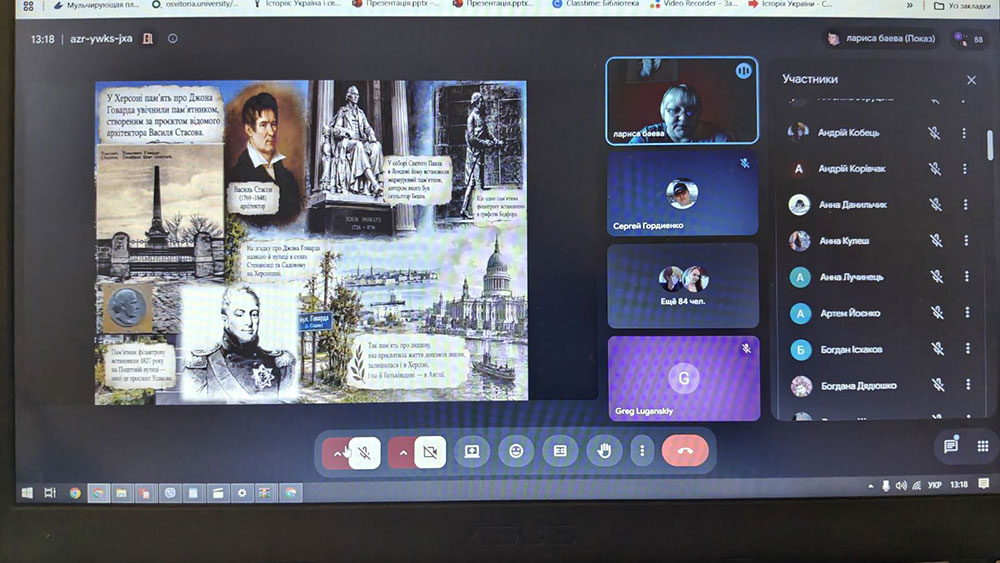Click the Ещё 84 чел. participants tile

[x=683, y=285]
